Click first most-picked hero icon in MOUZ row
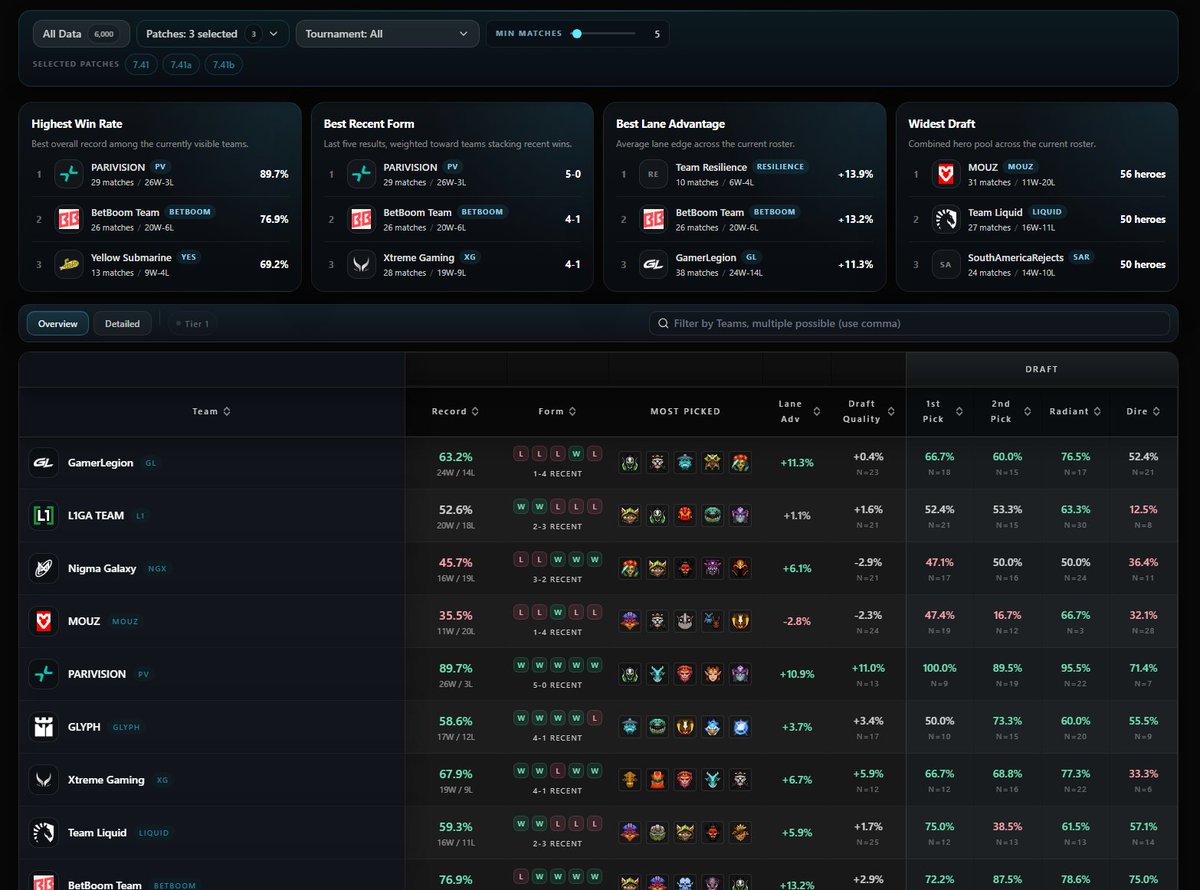 point(629,621)
